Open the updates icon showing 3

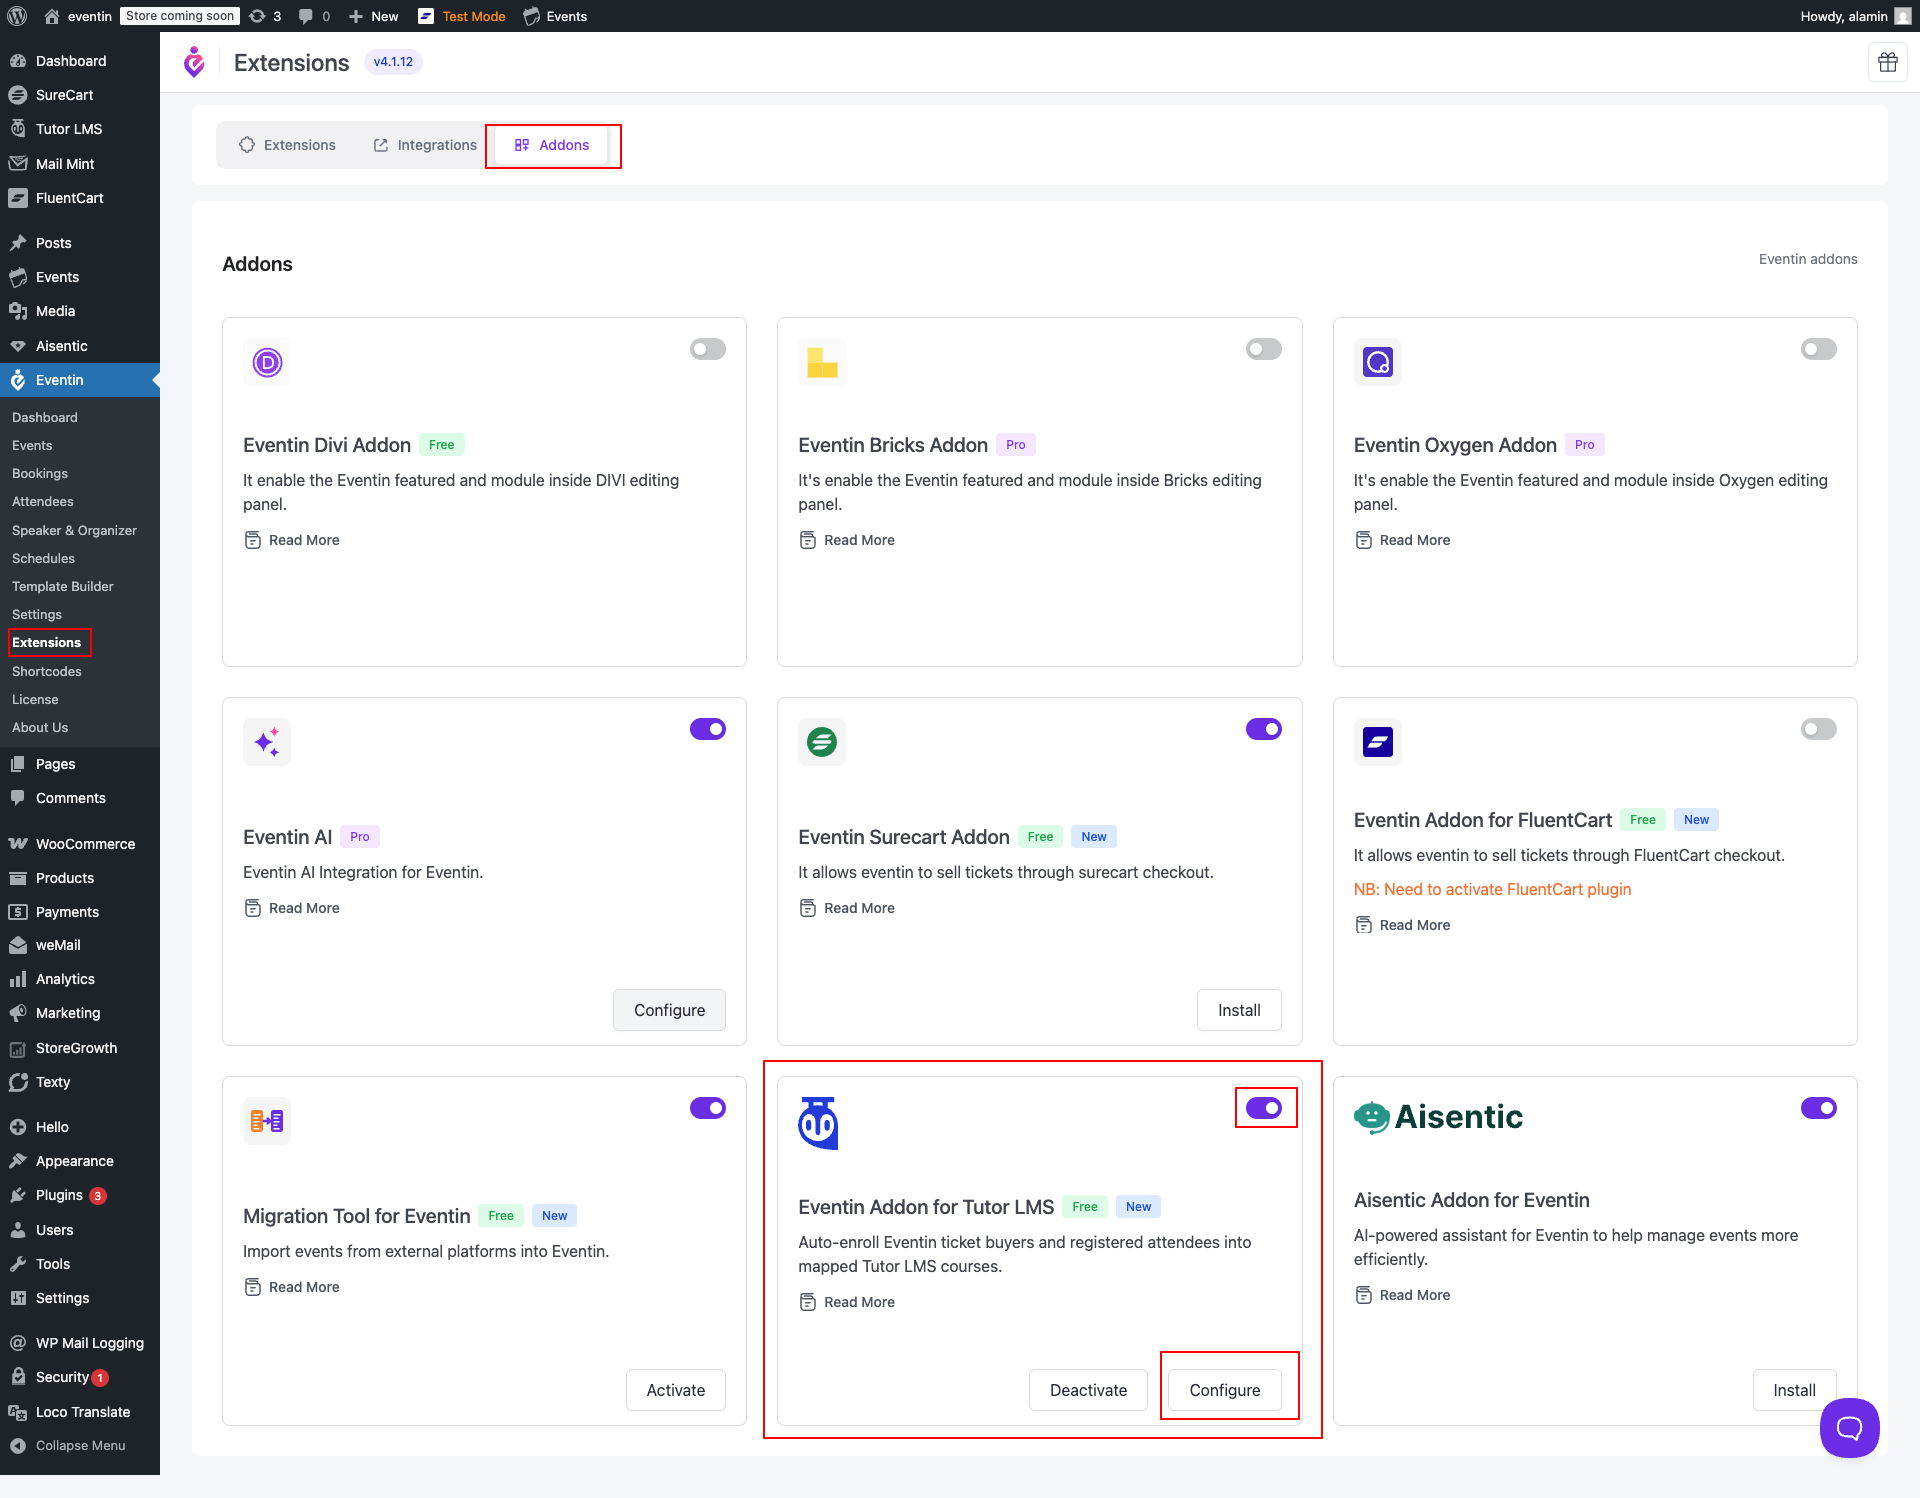[265, 16]
